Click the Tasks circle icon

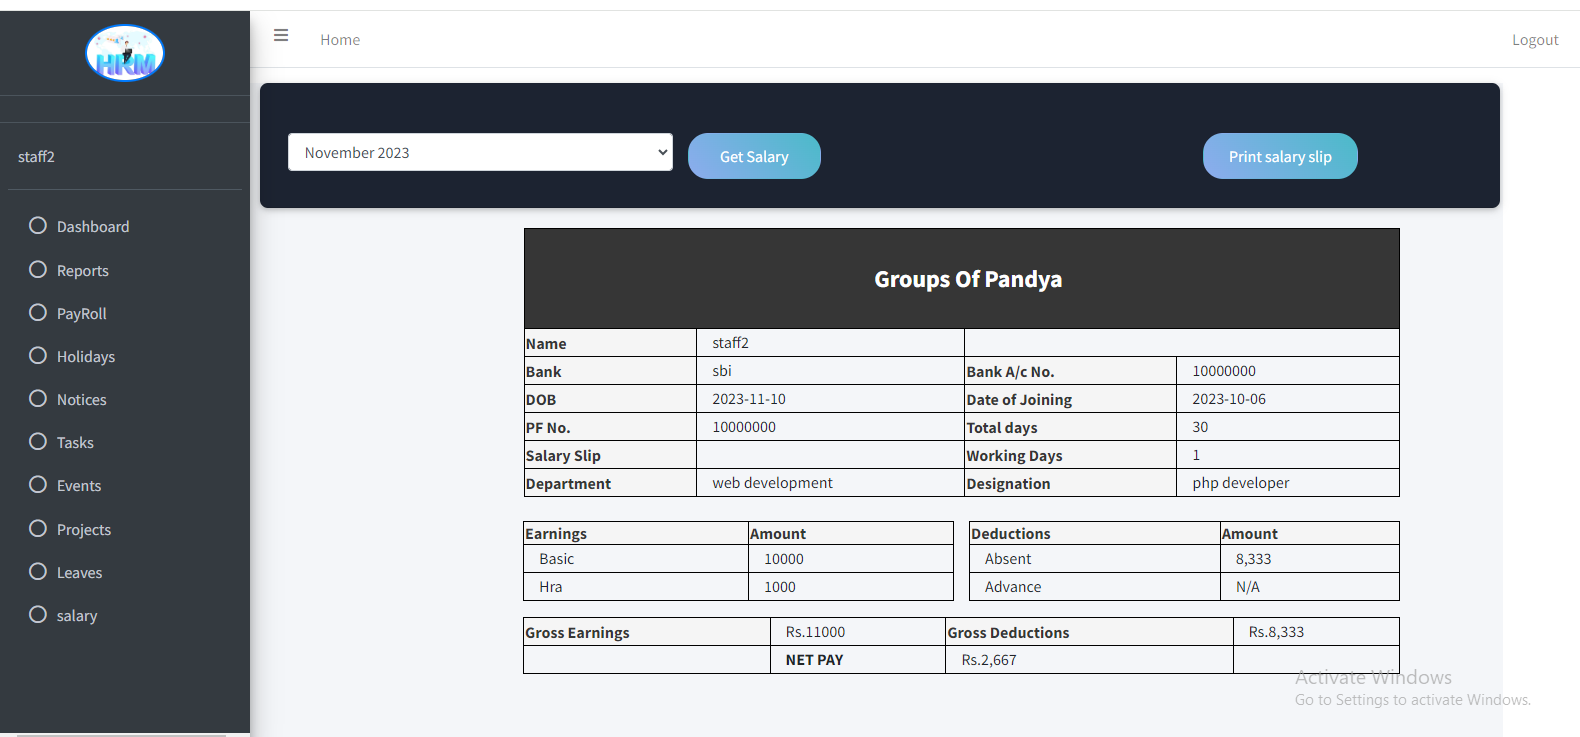pos(38,441)
